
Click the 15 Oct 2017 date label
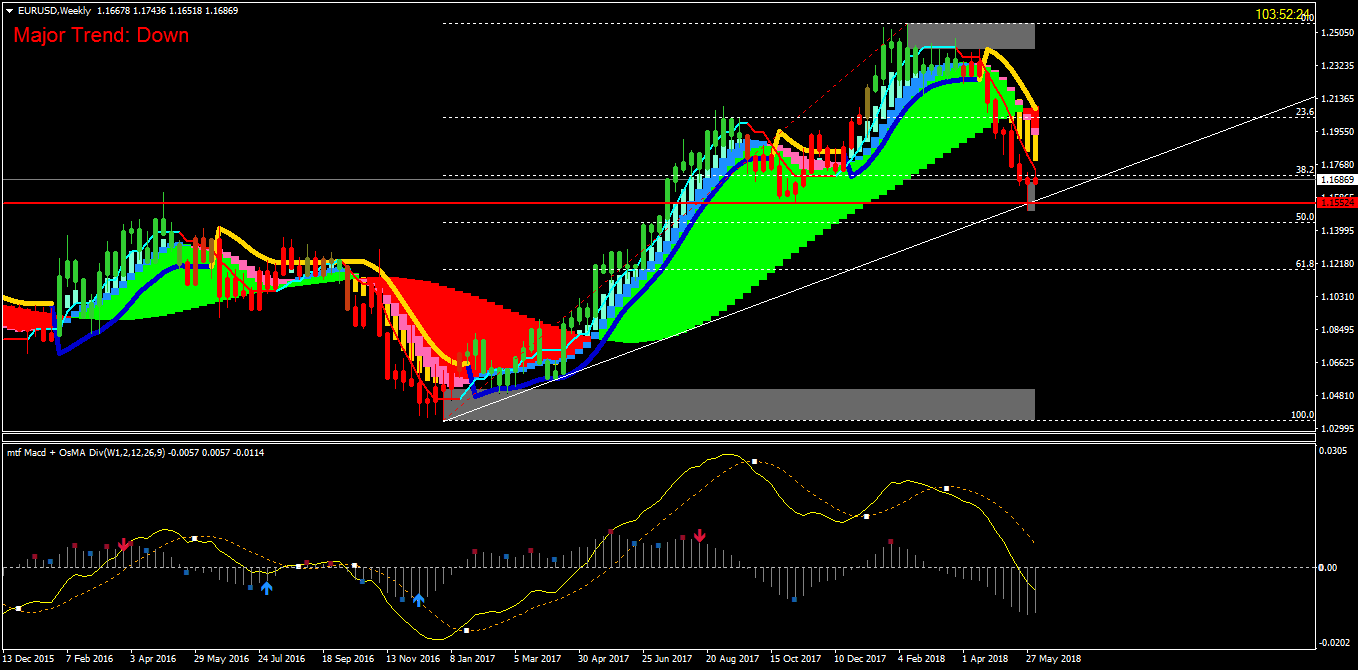[x=796, y=659]
